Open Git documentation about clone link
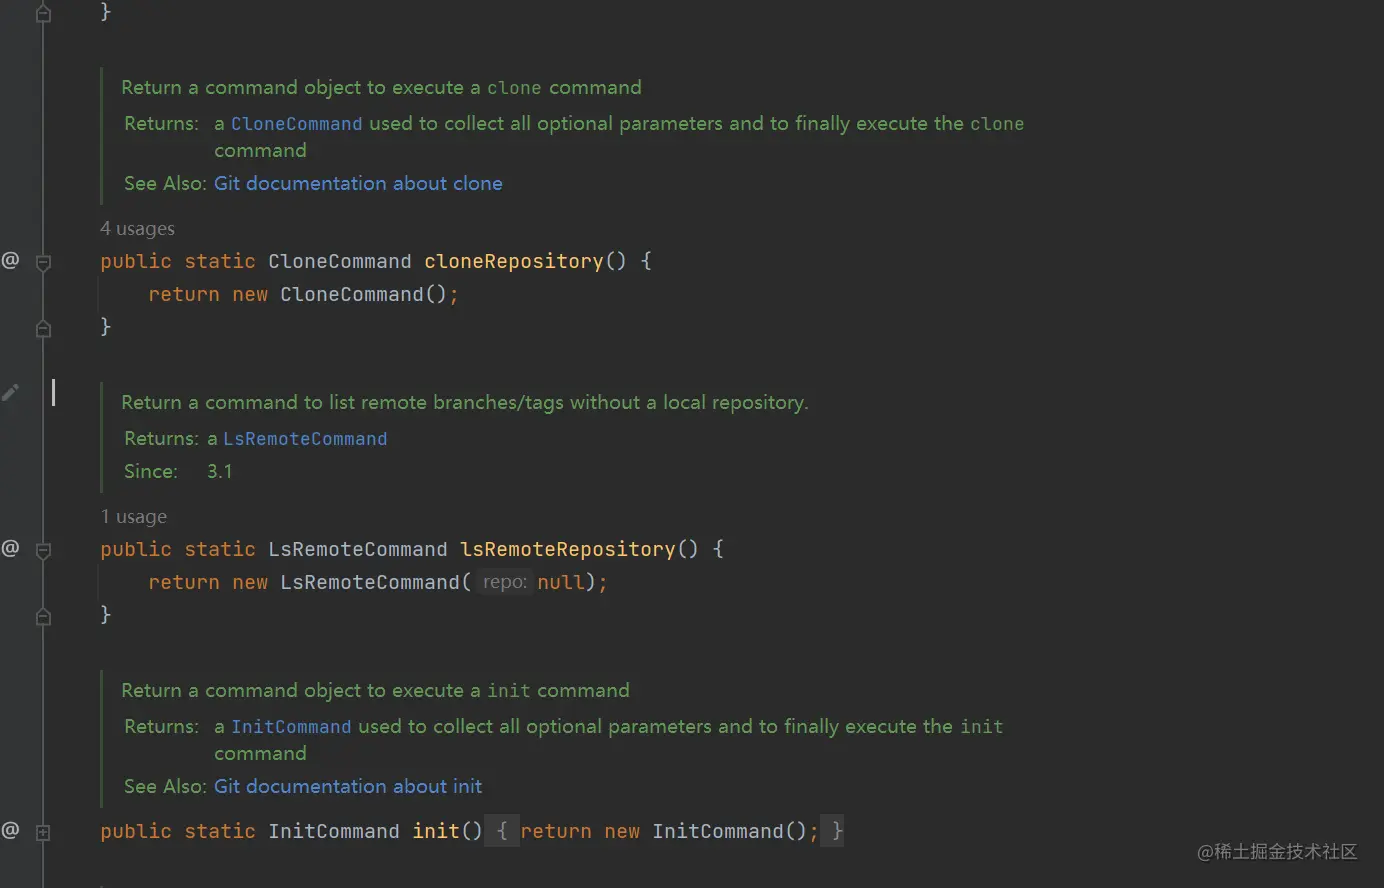 (x=358, y=183)
